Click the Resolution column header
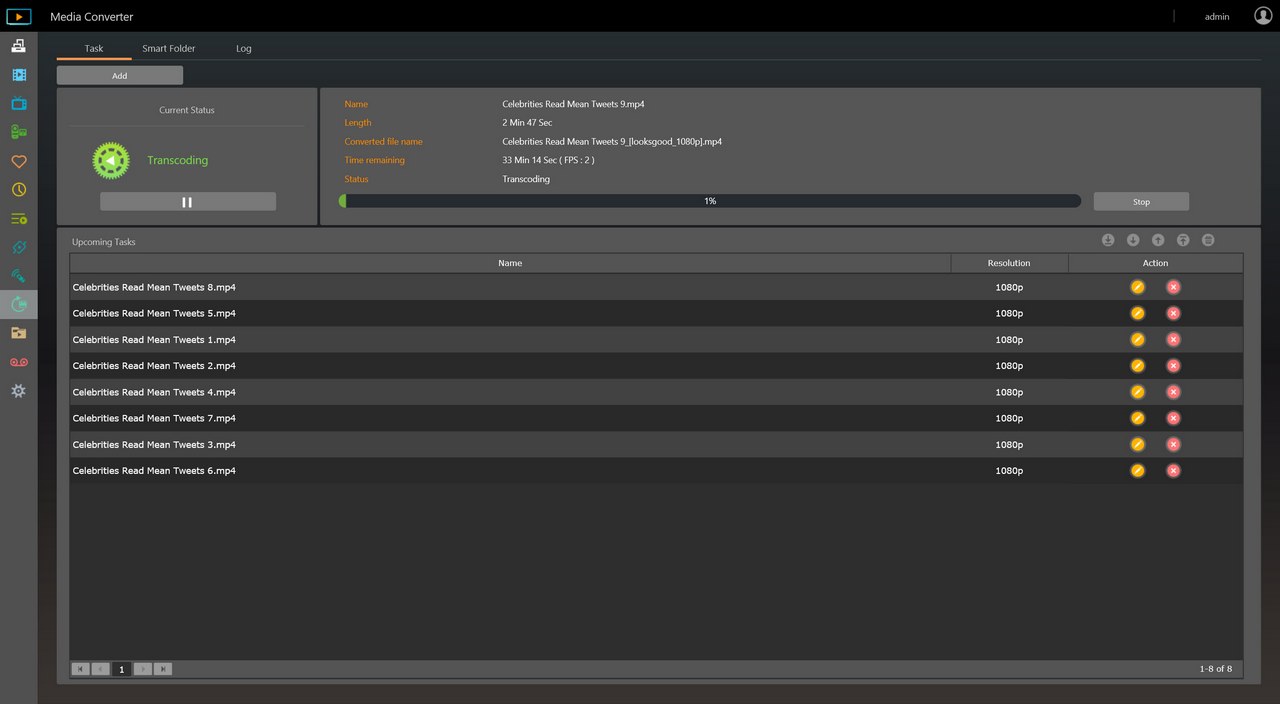The width and height of the screenshot is (1280, 704). 1009,263
